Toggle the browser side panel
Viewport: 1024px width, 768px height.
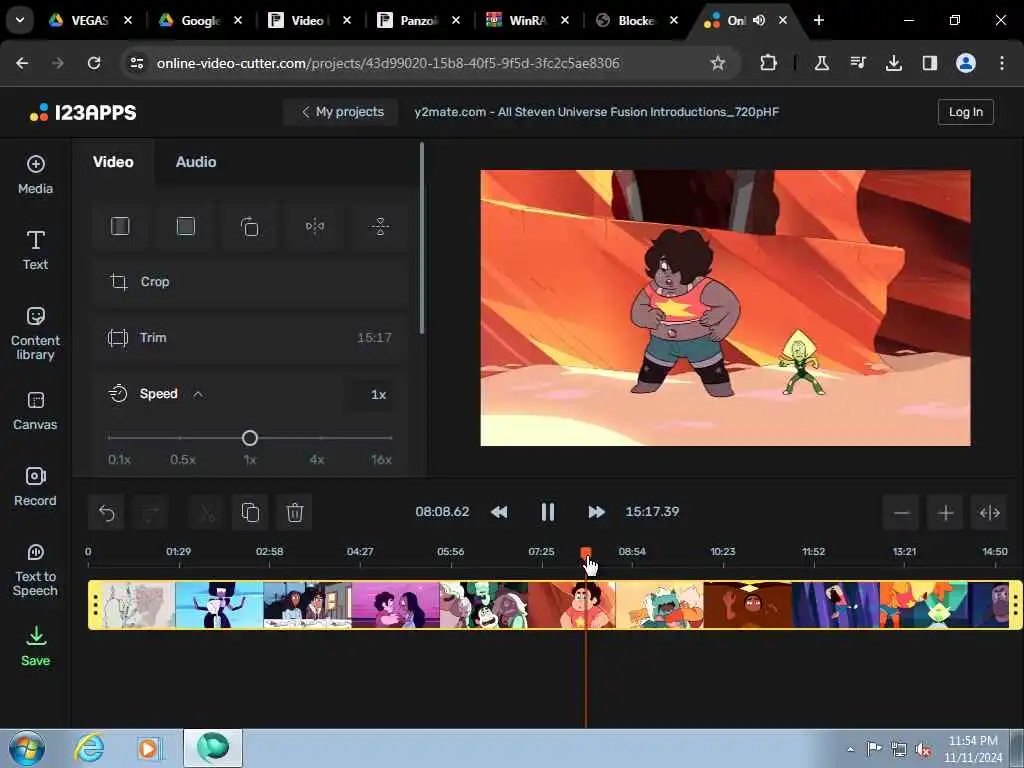[x=929, y=63]
